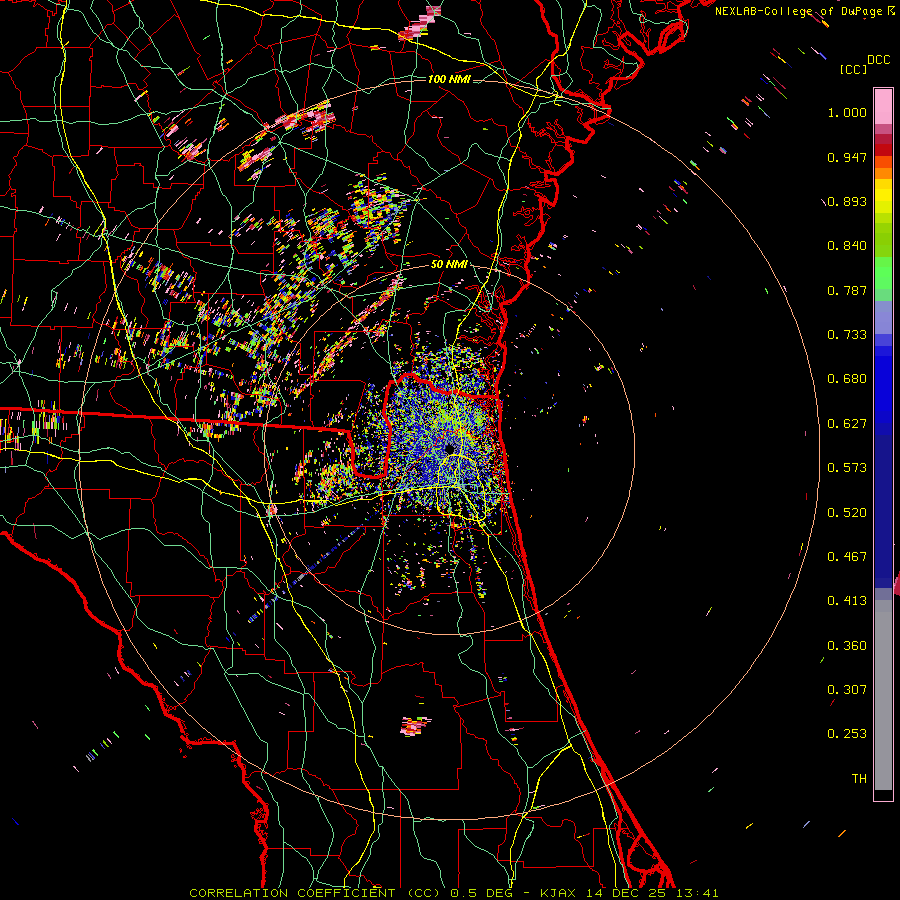Click the 0.733 value on color scale
The height and width of the screenshot is (900, 900).
[x=847, y=335]
